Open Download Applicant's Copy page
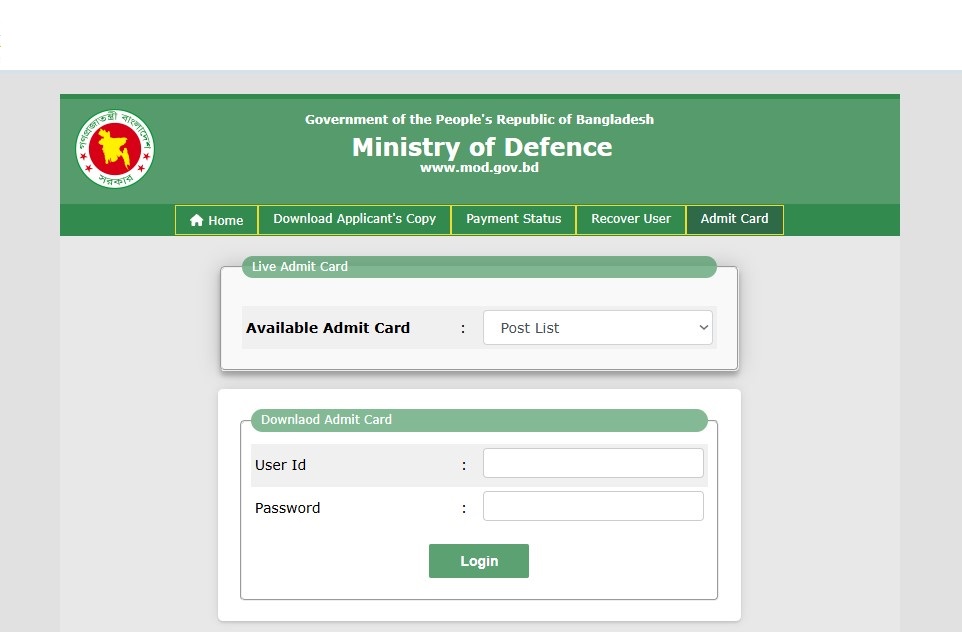 [x=354, y=219]
